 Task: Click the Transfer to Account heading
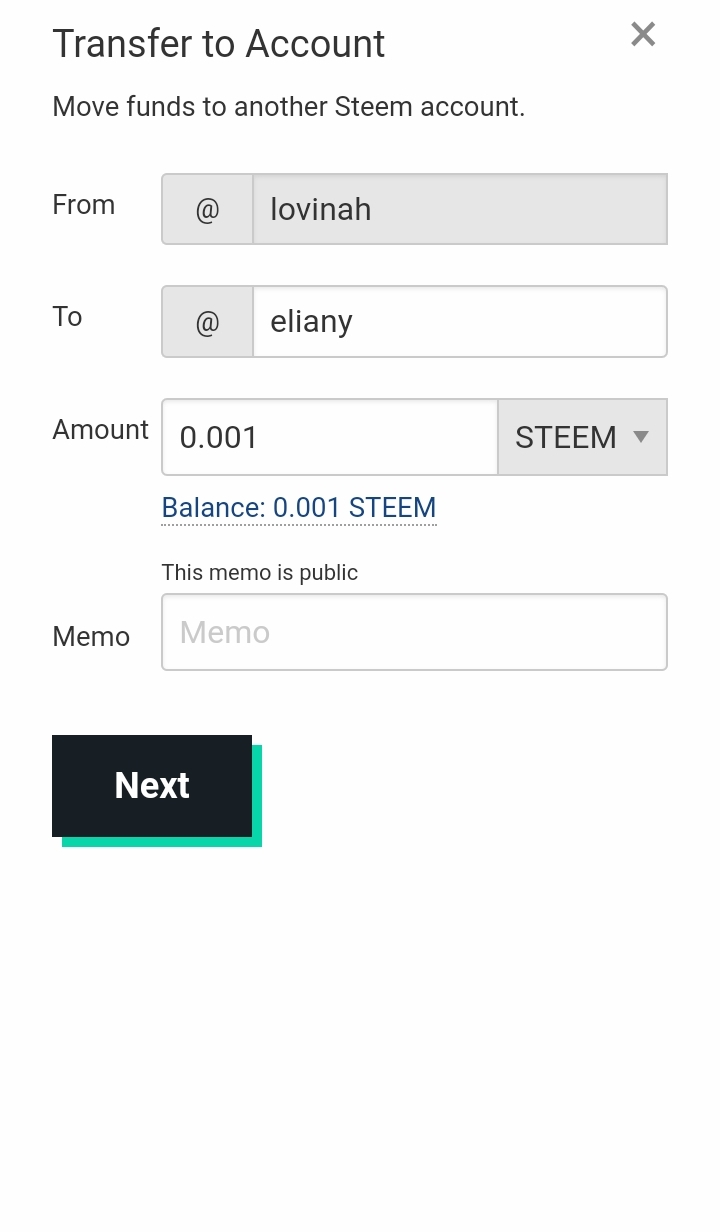pos(218,44)
